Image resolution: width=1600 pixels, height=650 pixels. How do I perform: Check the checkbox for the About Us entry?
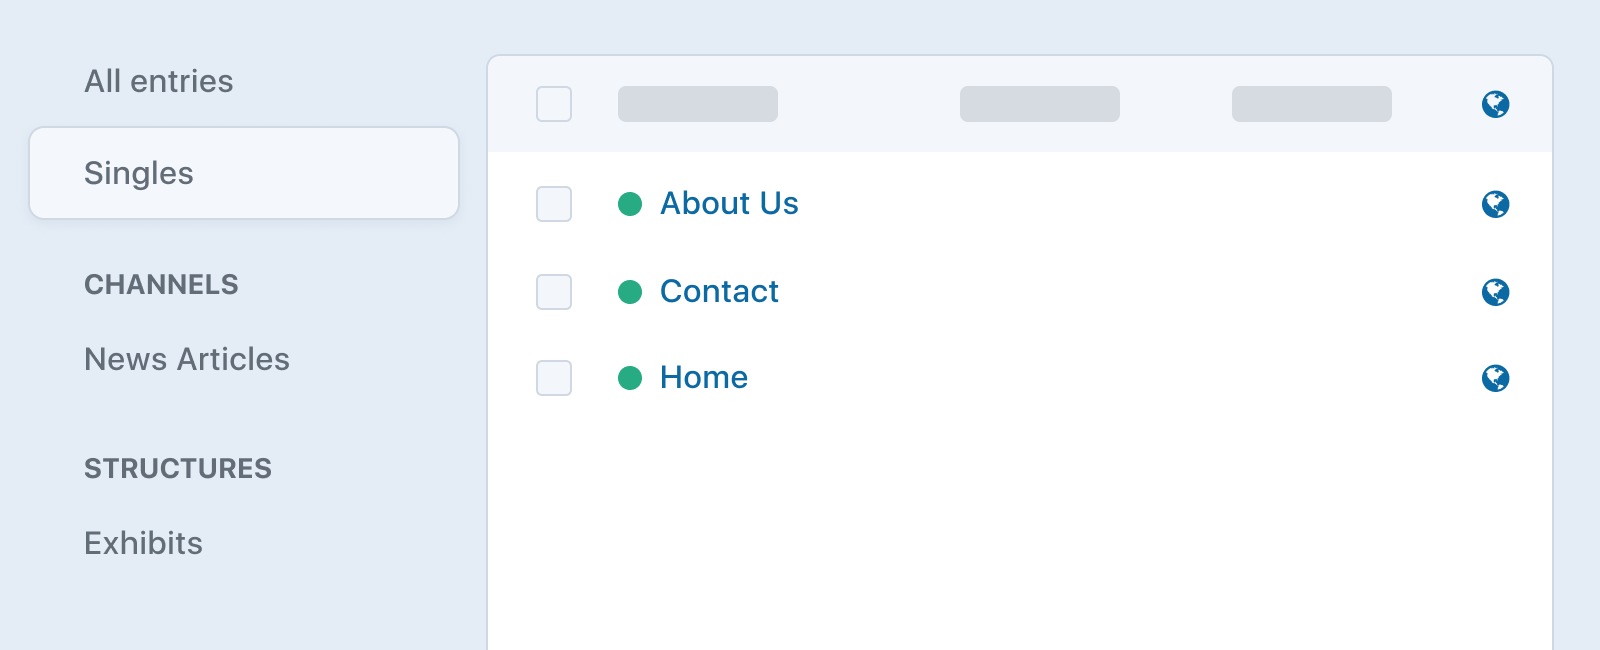click(553, 204)
